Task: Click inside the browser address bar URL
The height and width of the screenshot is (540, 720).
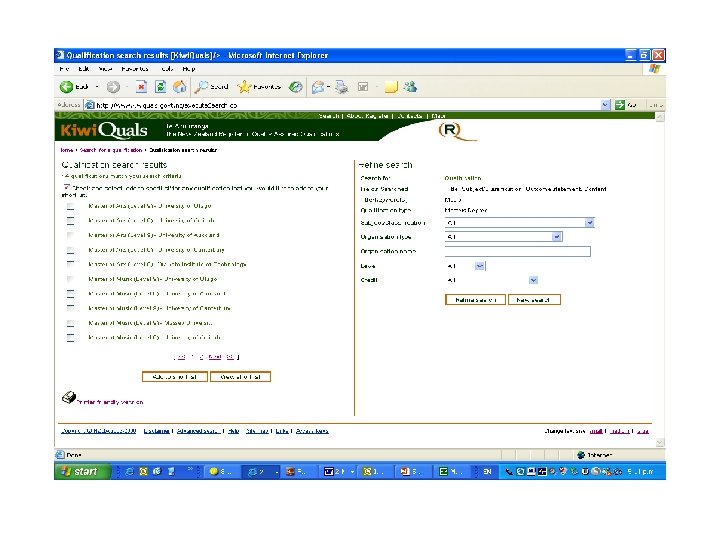Action: coord(344,105)
